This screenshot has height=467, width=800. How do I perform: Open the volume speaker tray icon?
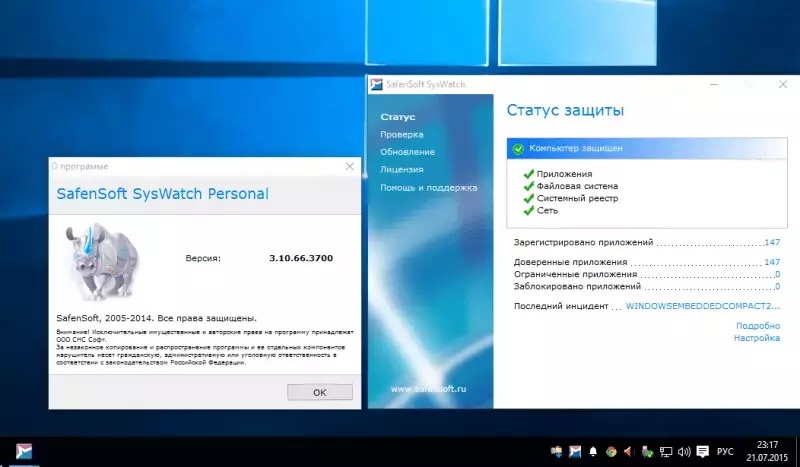pyautogui.click(x=684, y=452)
